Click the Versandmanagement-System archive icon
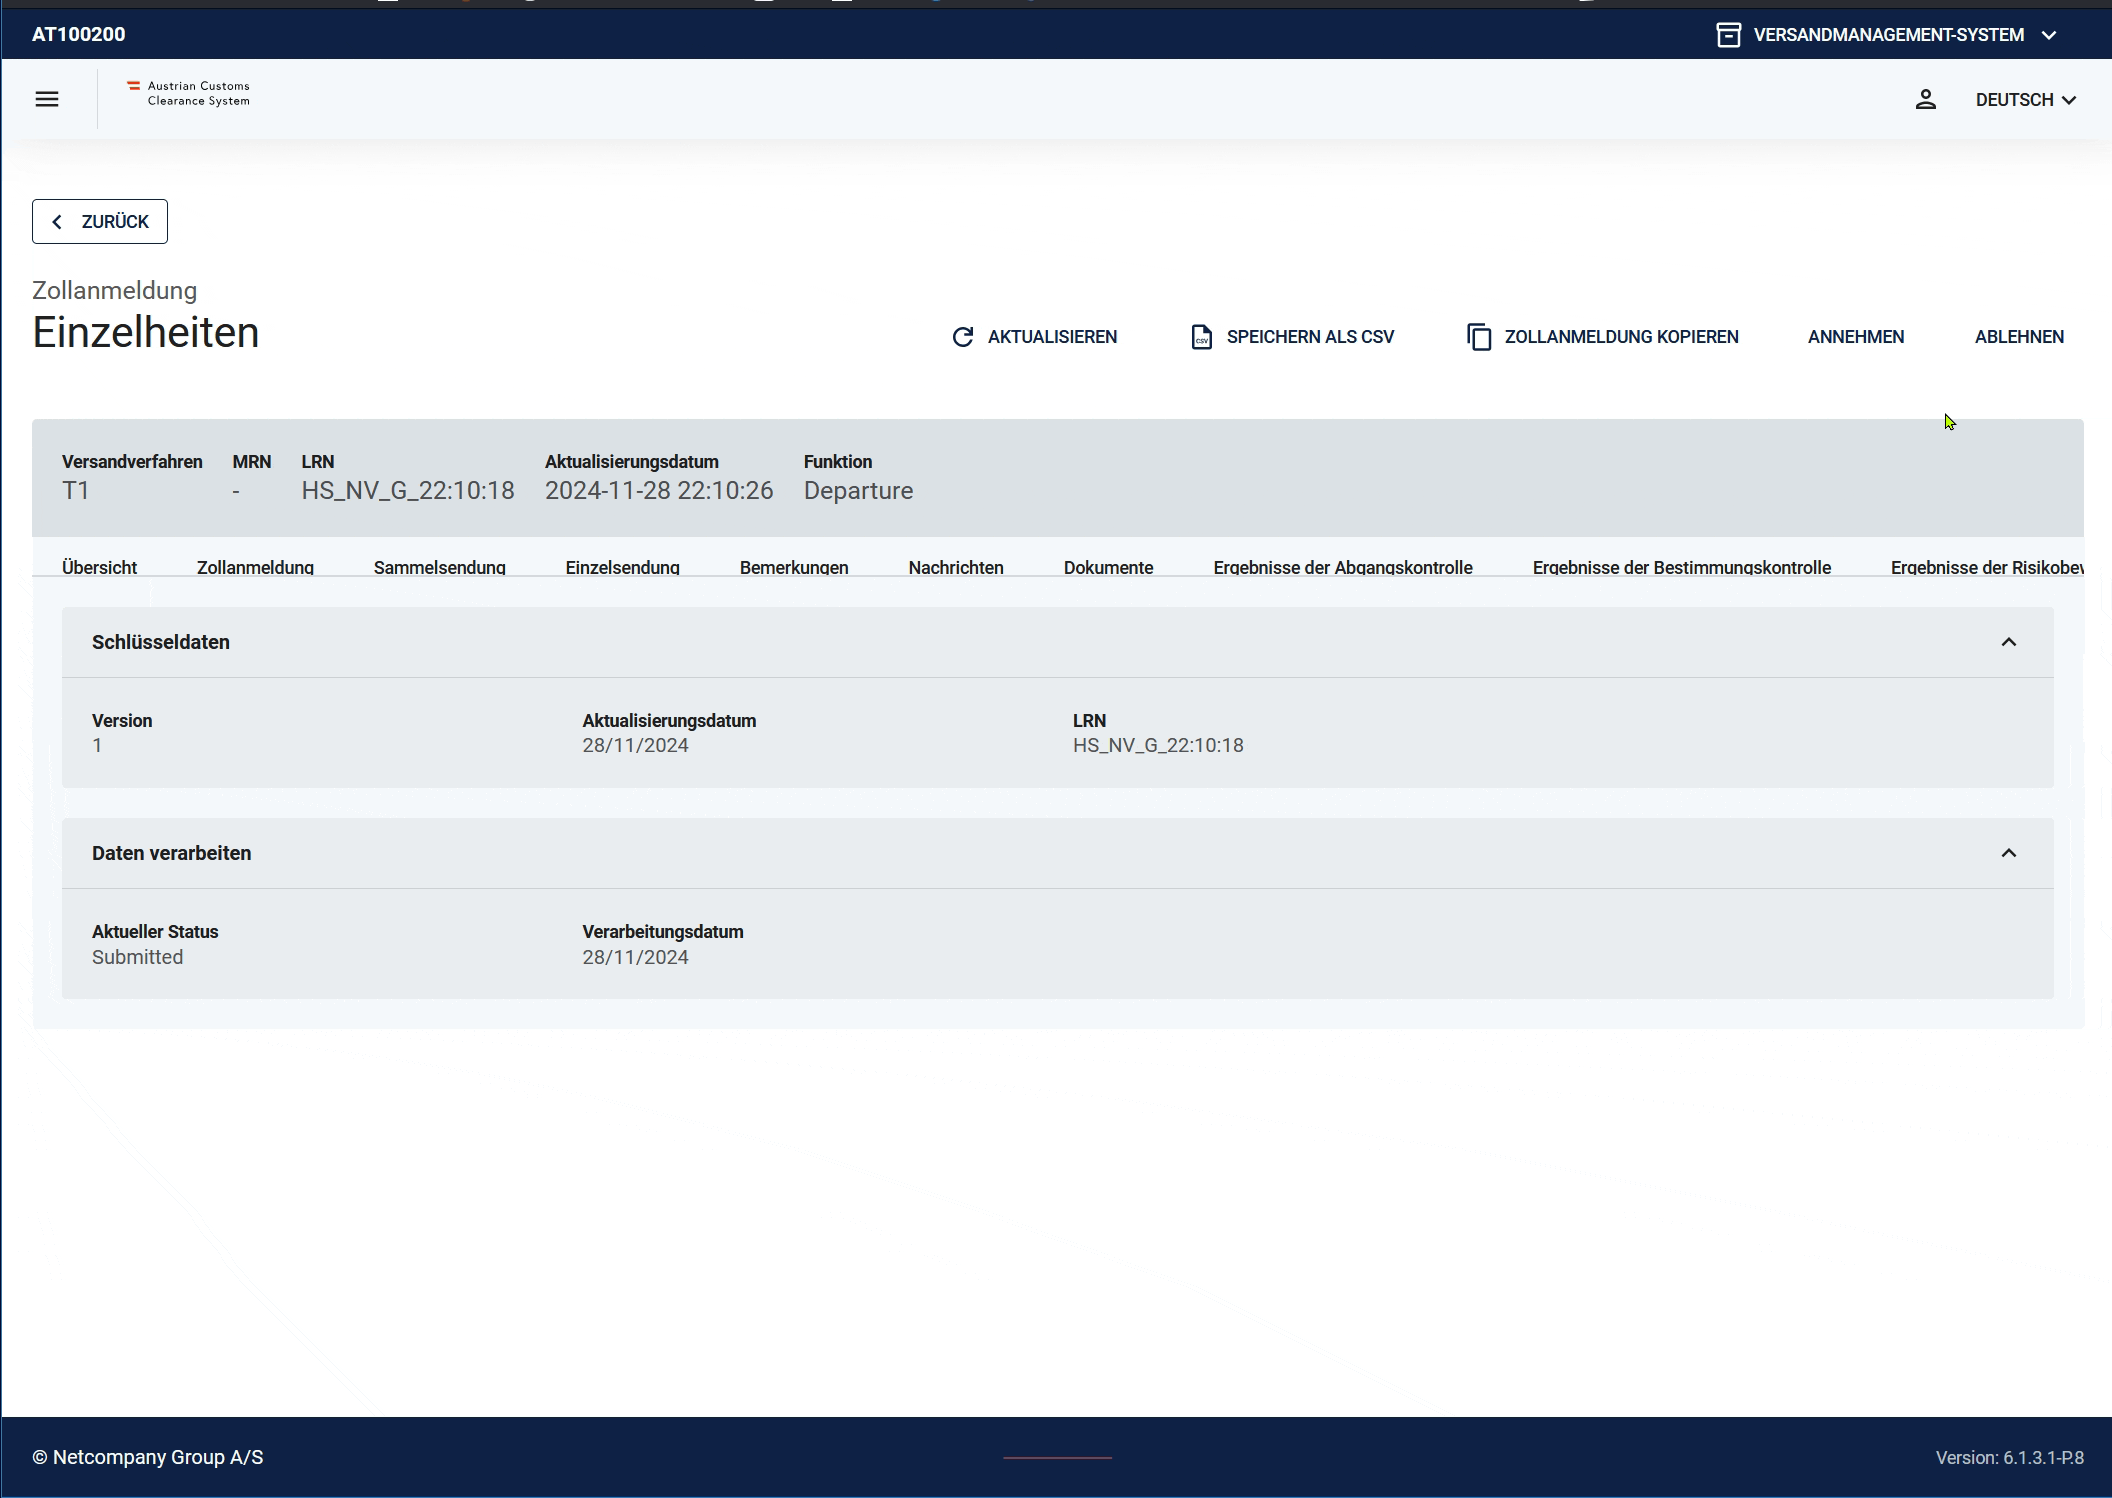This screenshot has height=1498, width=2112. [x=1728, y=35]
